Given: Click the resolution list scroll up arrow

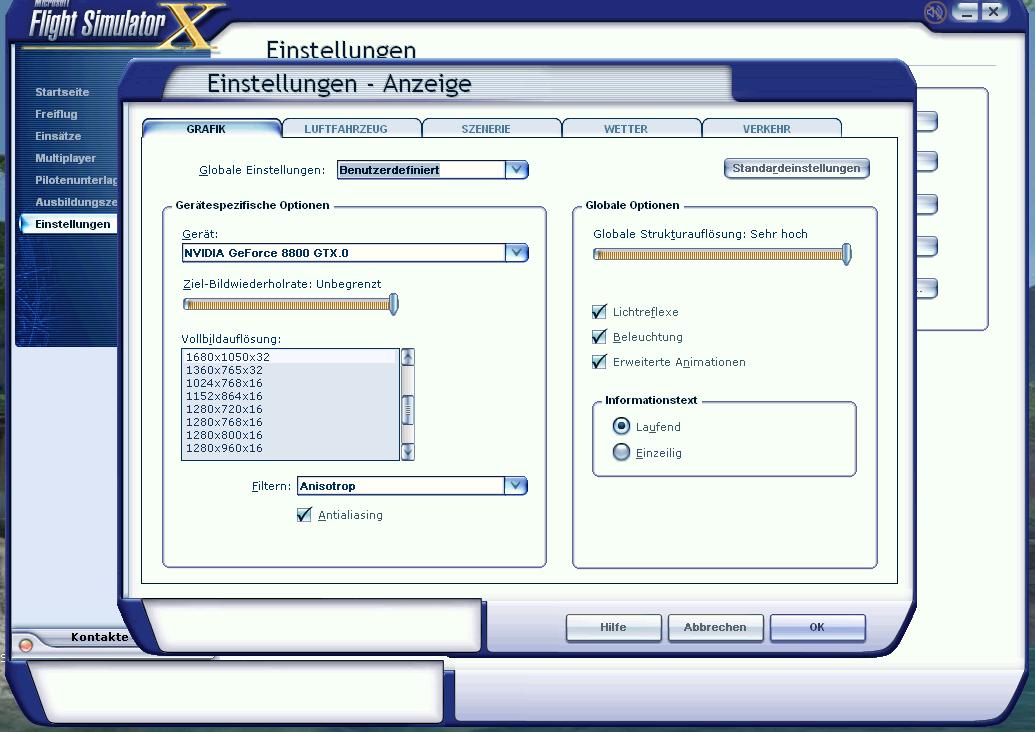Looking at the screenshot, I should click(408, 356).
